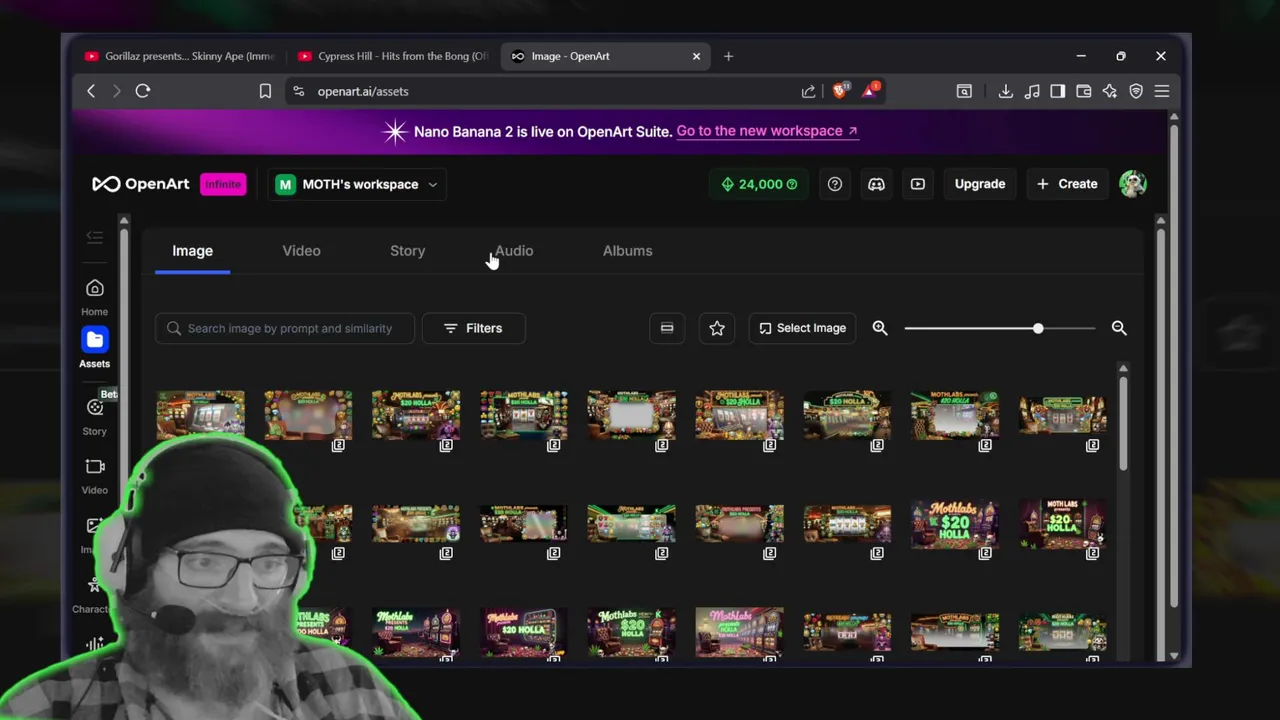Reload the page with refresh icon
The width and height of the screenshot is (1280, 720).
point(143,91)
